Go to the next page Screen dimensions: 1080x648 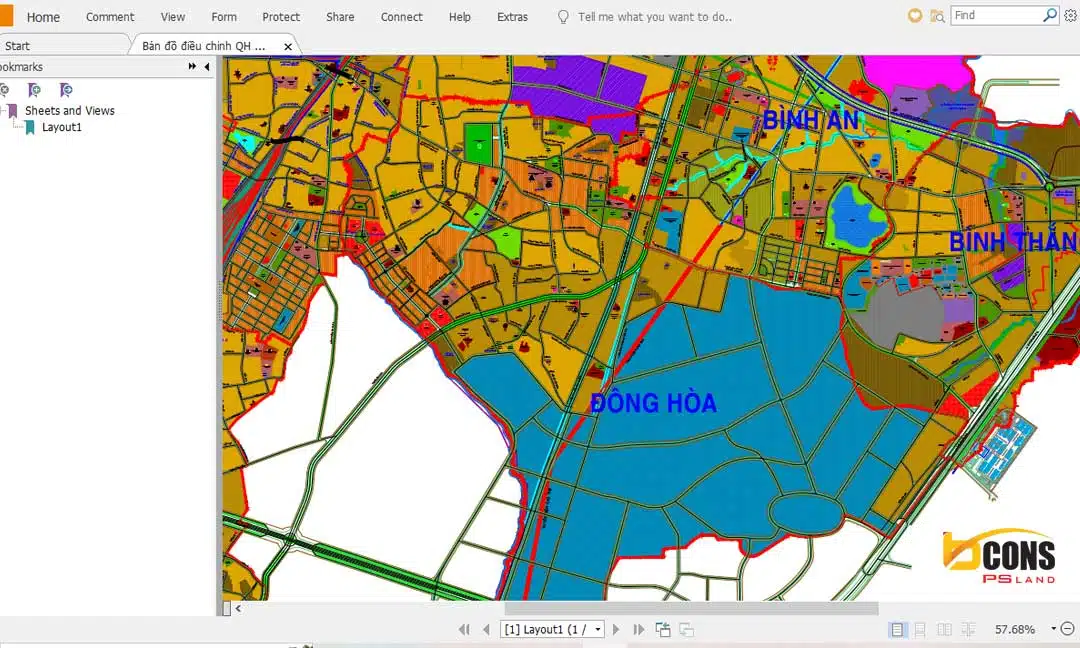click(616, 629)
